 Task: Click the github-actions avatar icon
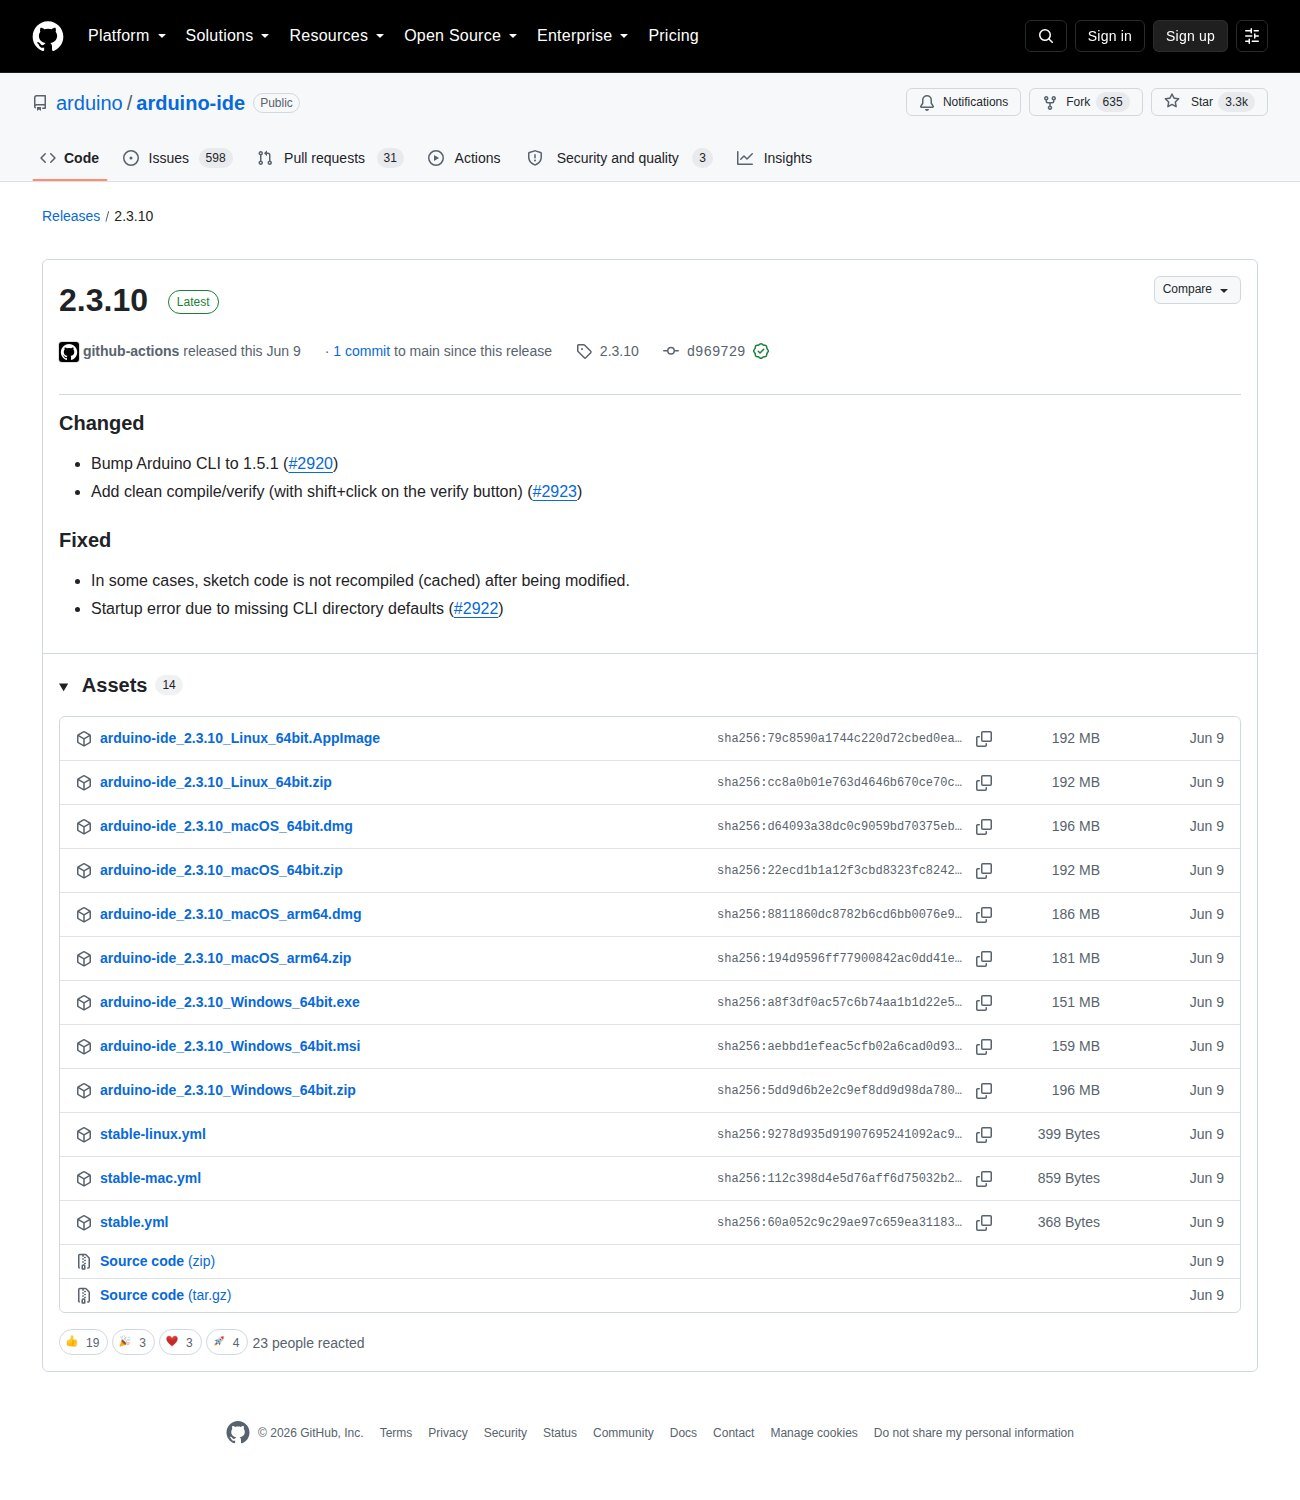pyautogui.click(x=69, y=352)
